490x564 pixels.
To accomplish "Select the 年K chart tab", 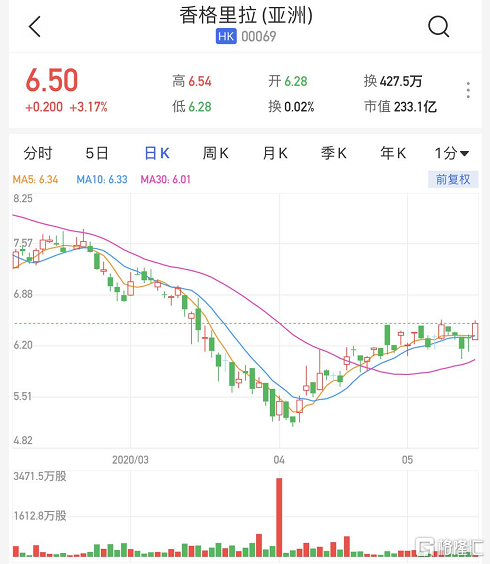I will pyautogui.click(x=393, y=154).
